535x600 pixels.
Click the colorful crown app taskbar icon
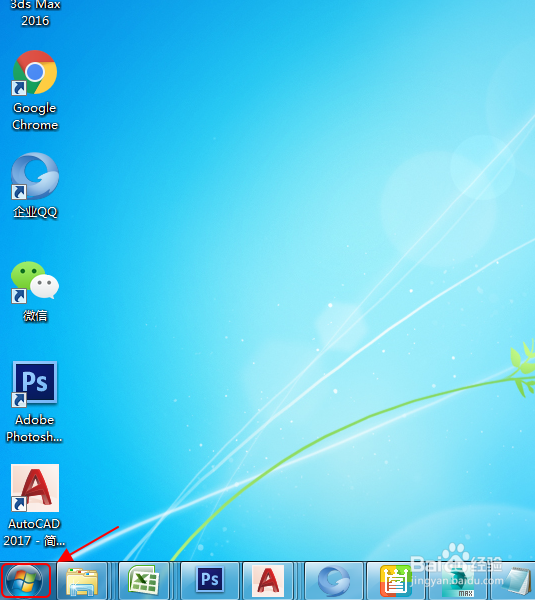396,581
